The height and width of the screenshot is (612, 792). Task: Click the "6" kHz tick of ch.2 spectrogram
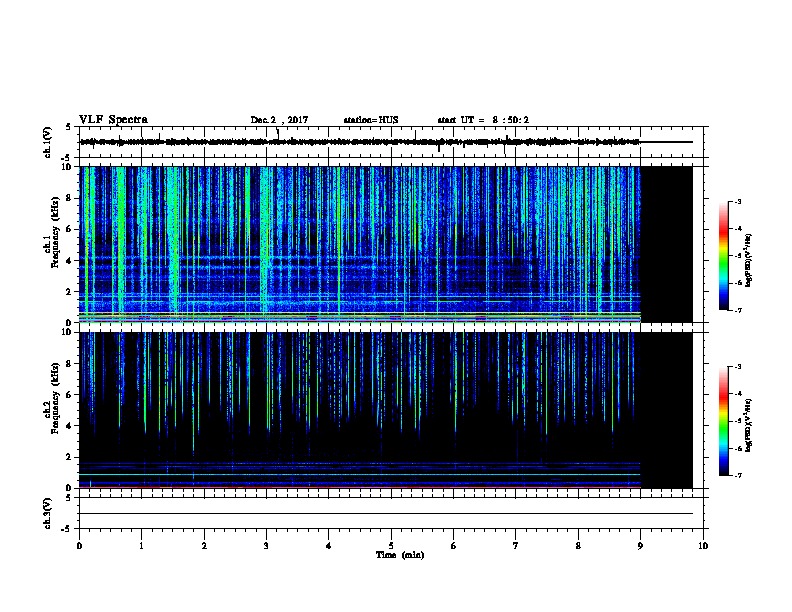(x=69, y=395)
